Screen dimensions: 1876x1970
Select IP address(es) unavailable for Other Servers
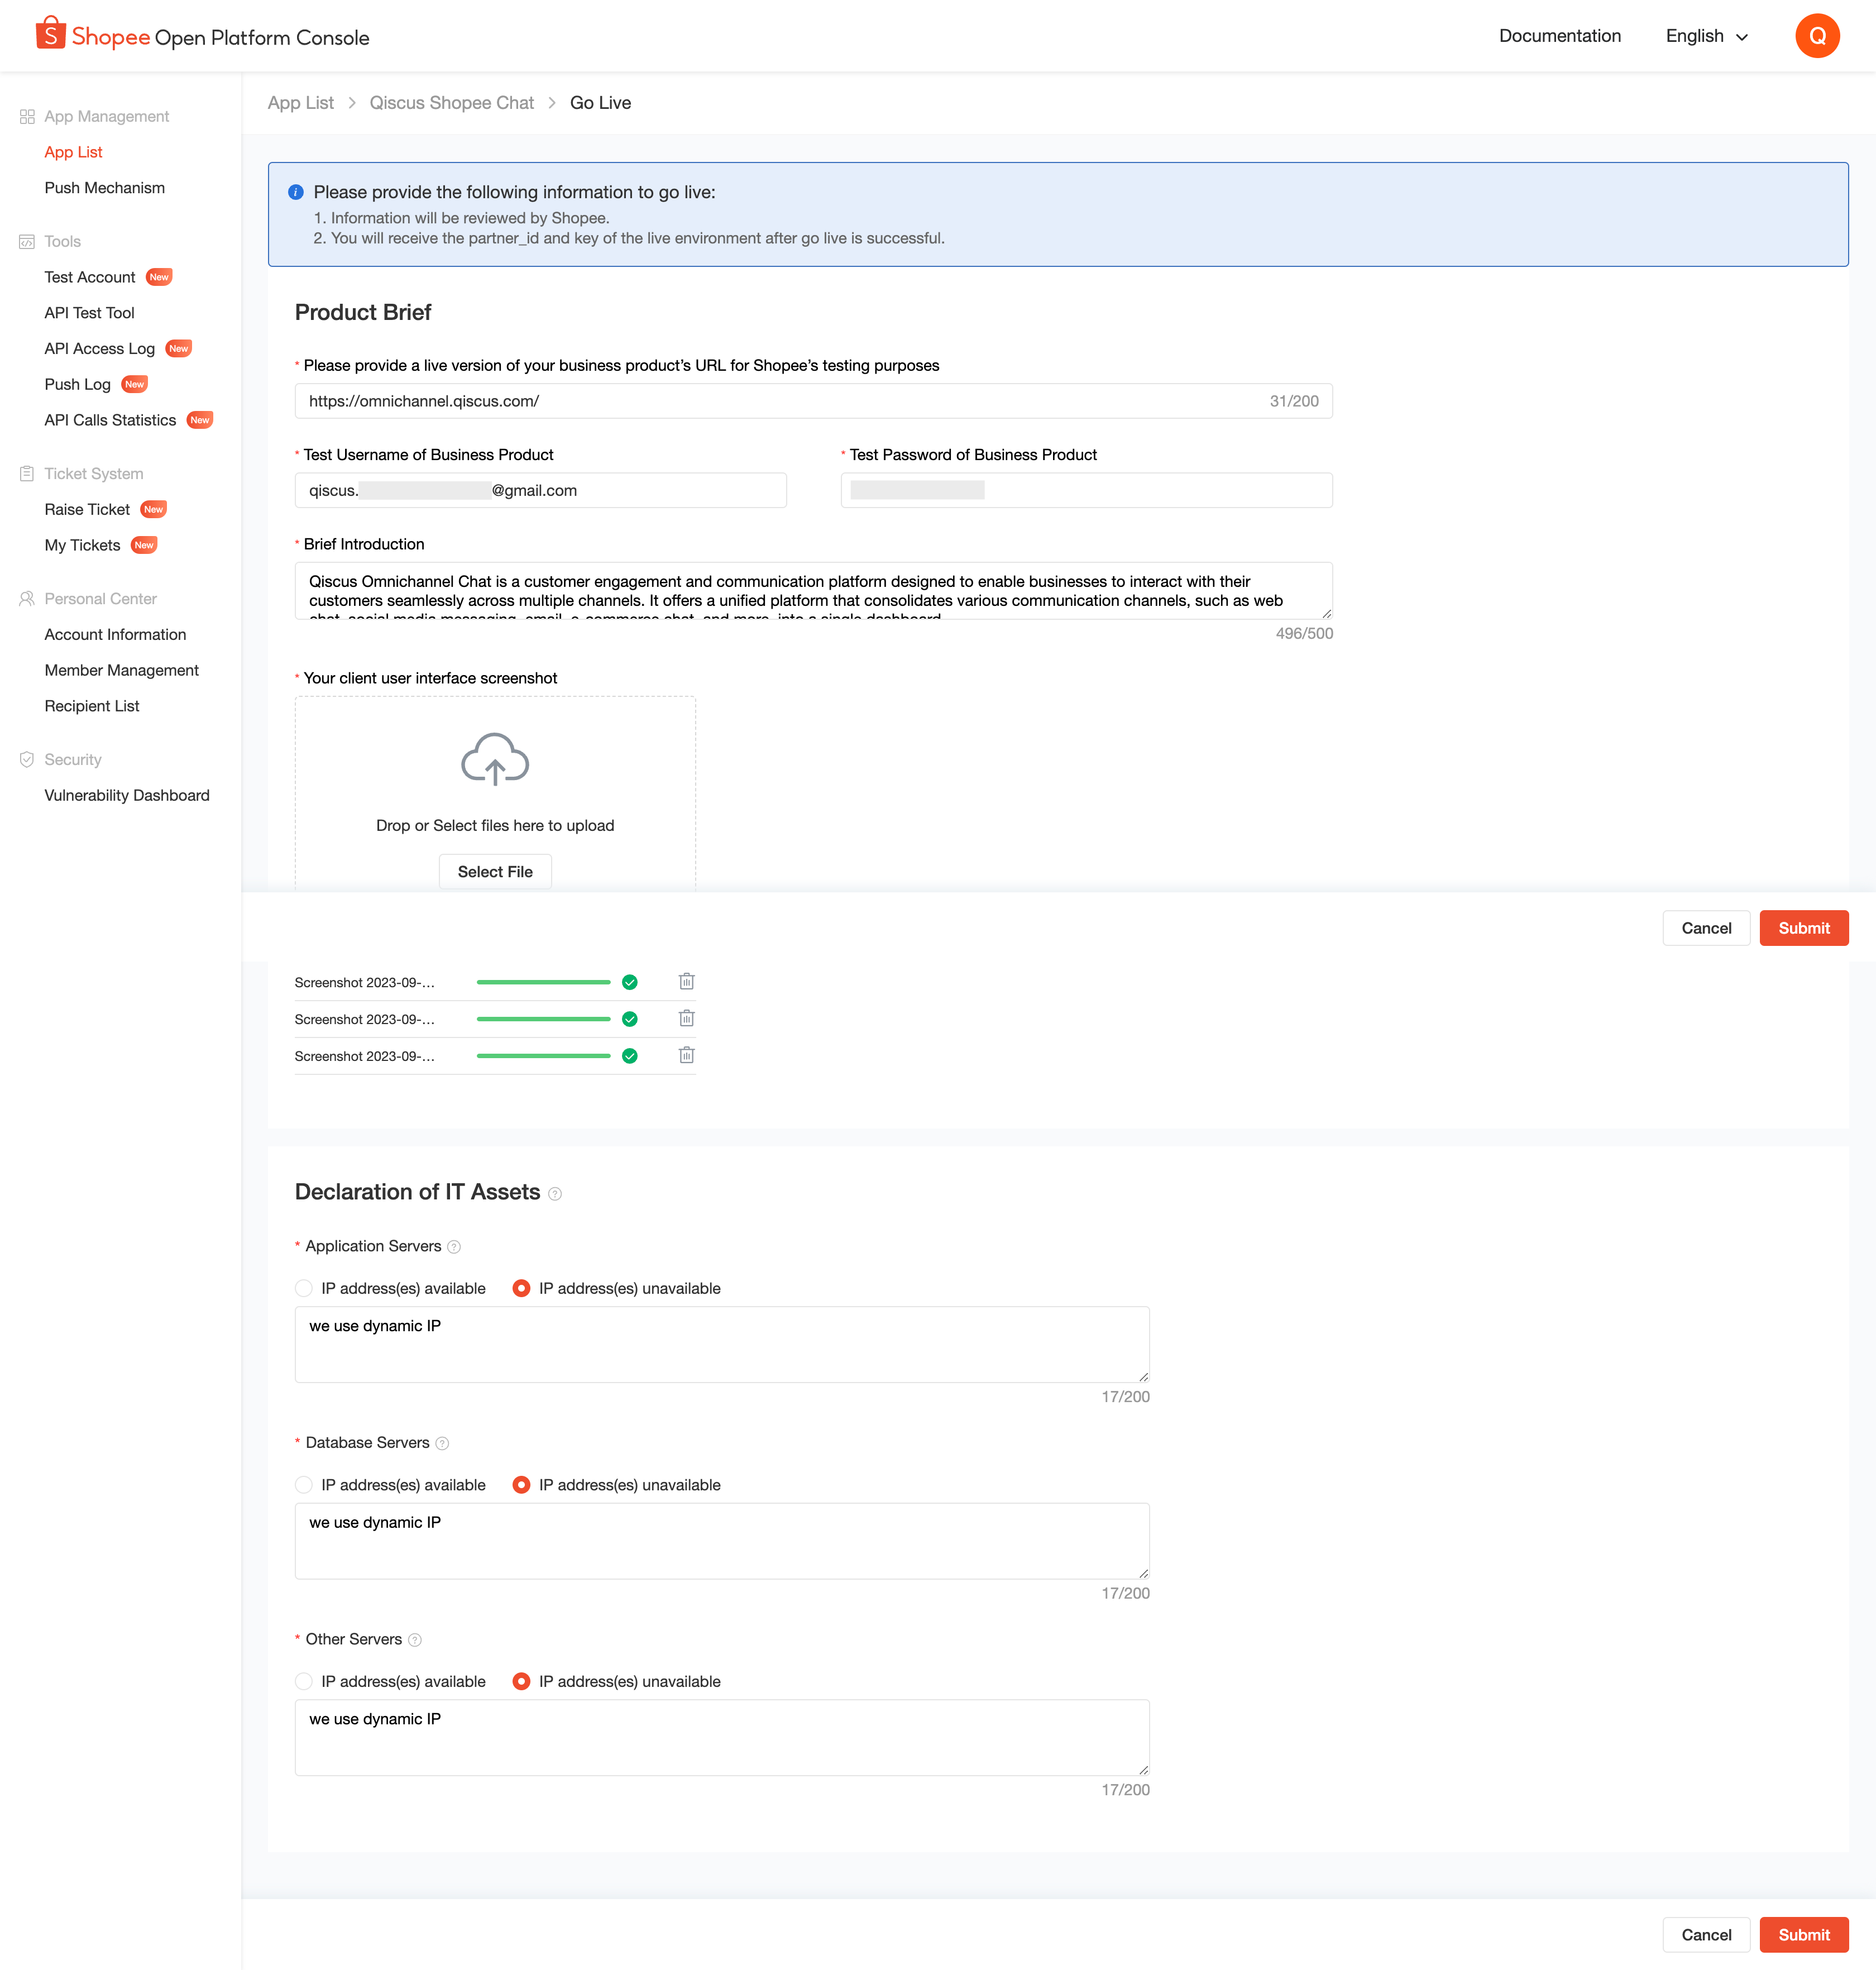point(521,1681)
